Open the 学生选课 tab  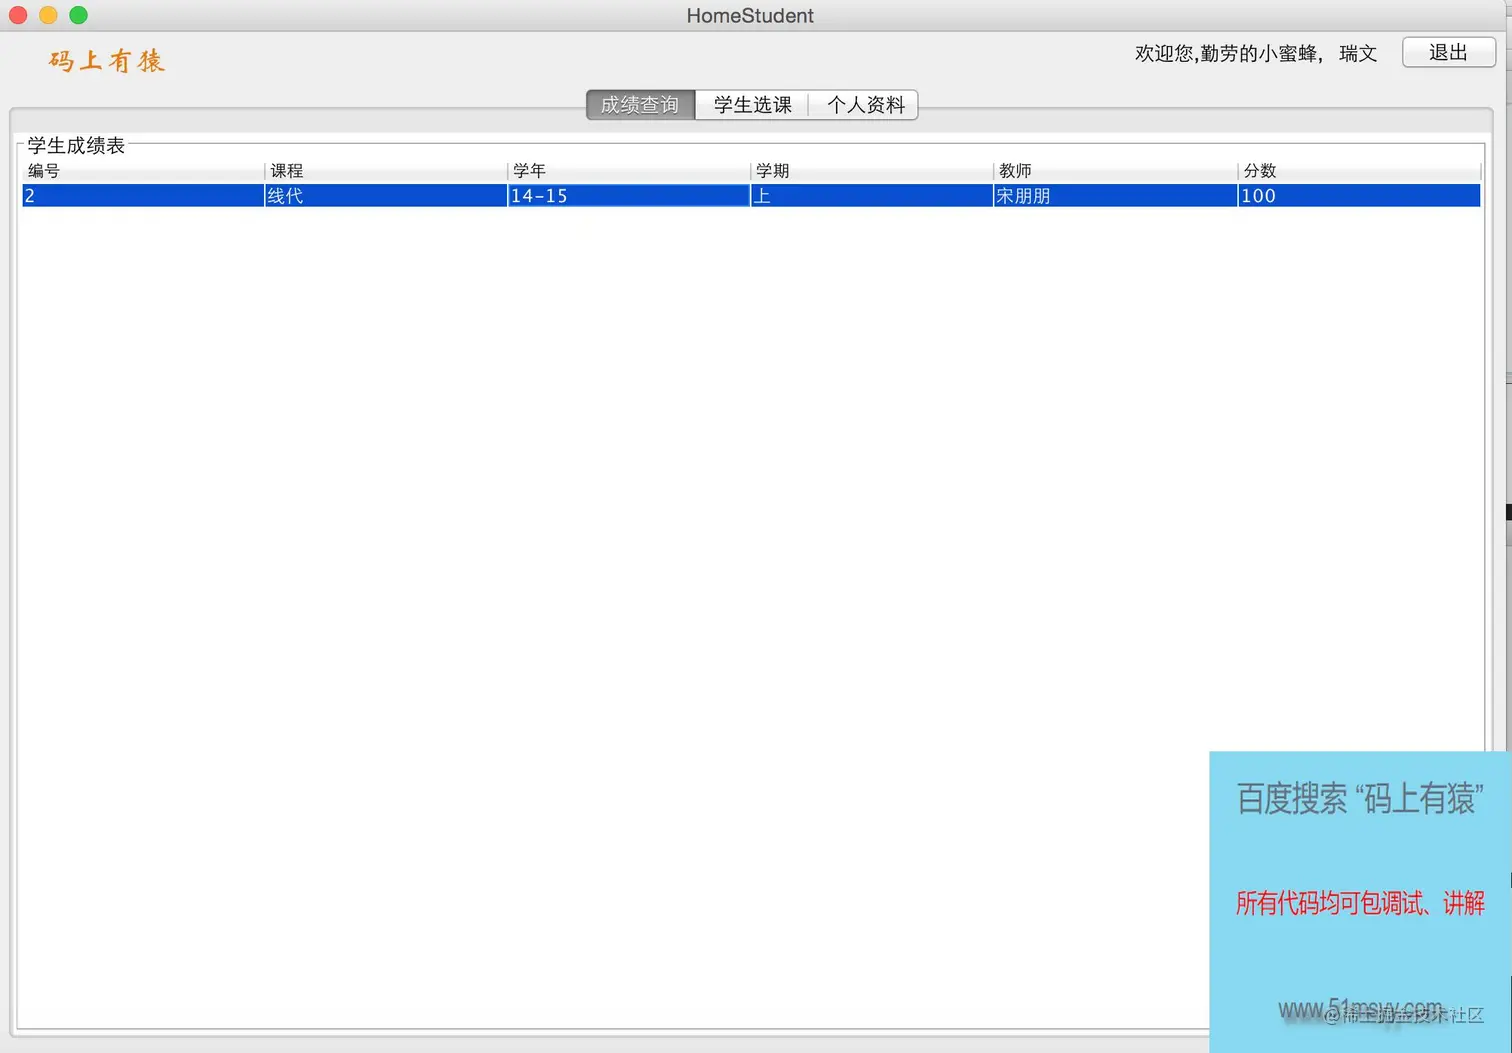point(752,105)
